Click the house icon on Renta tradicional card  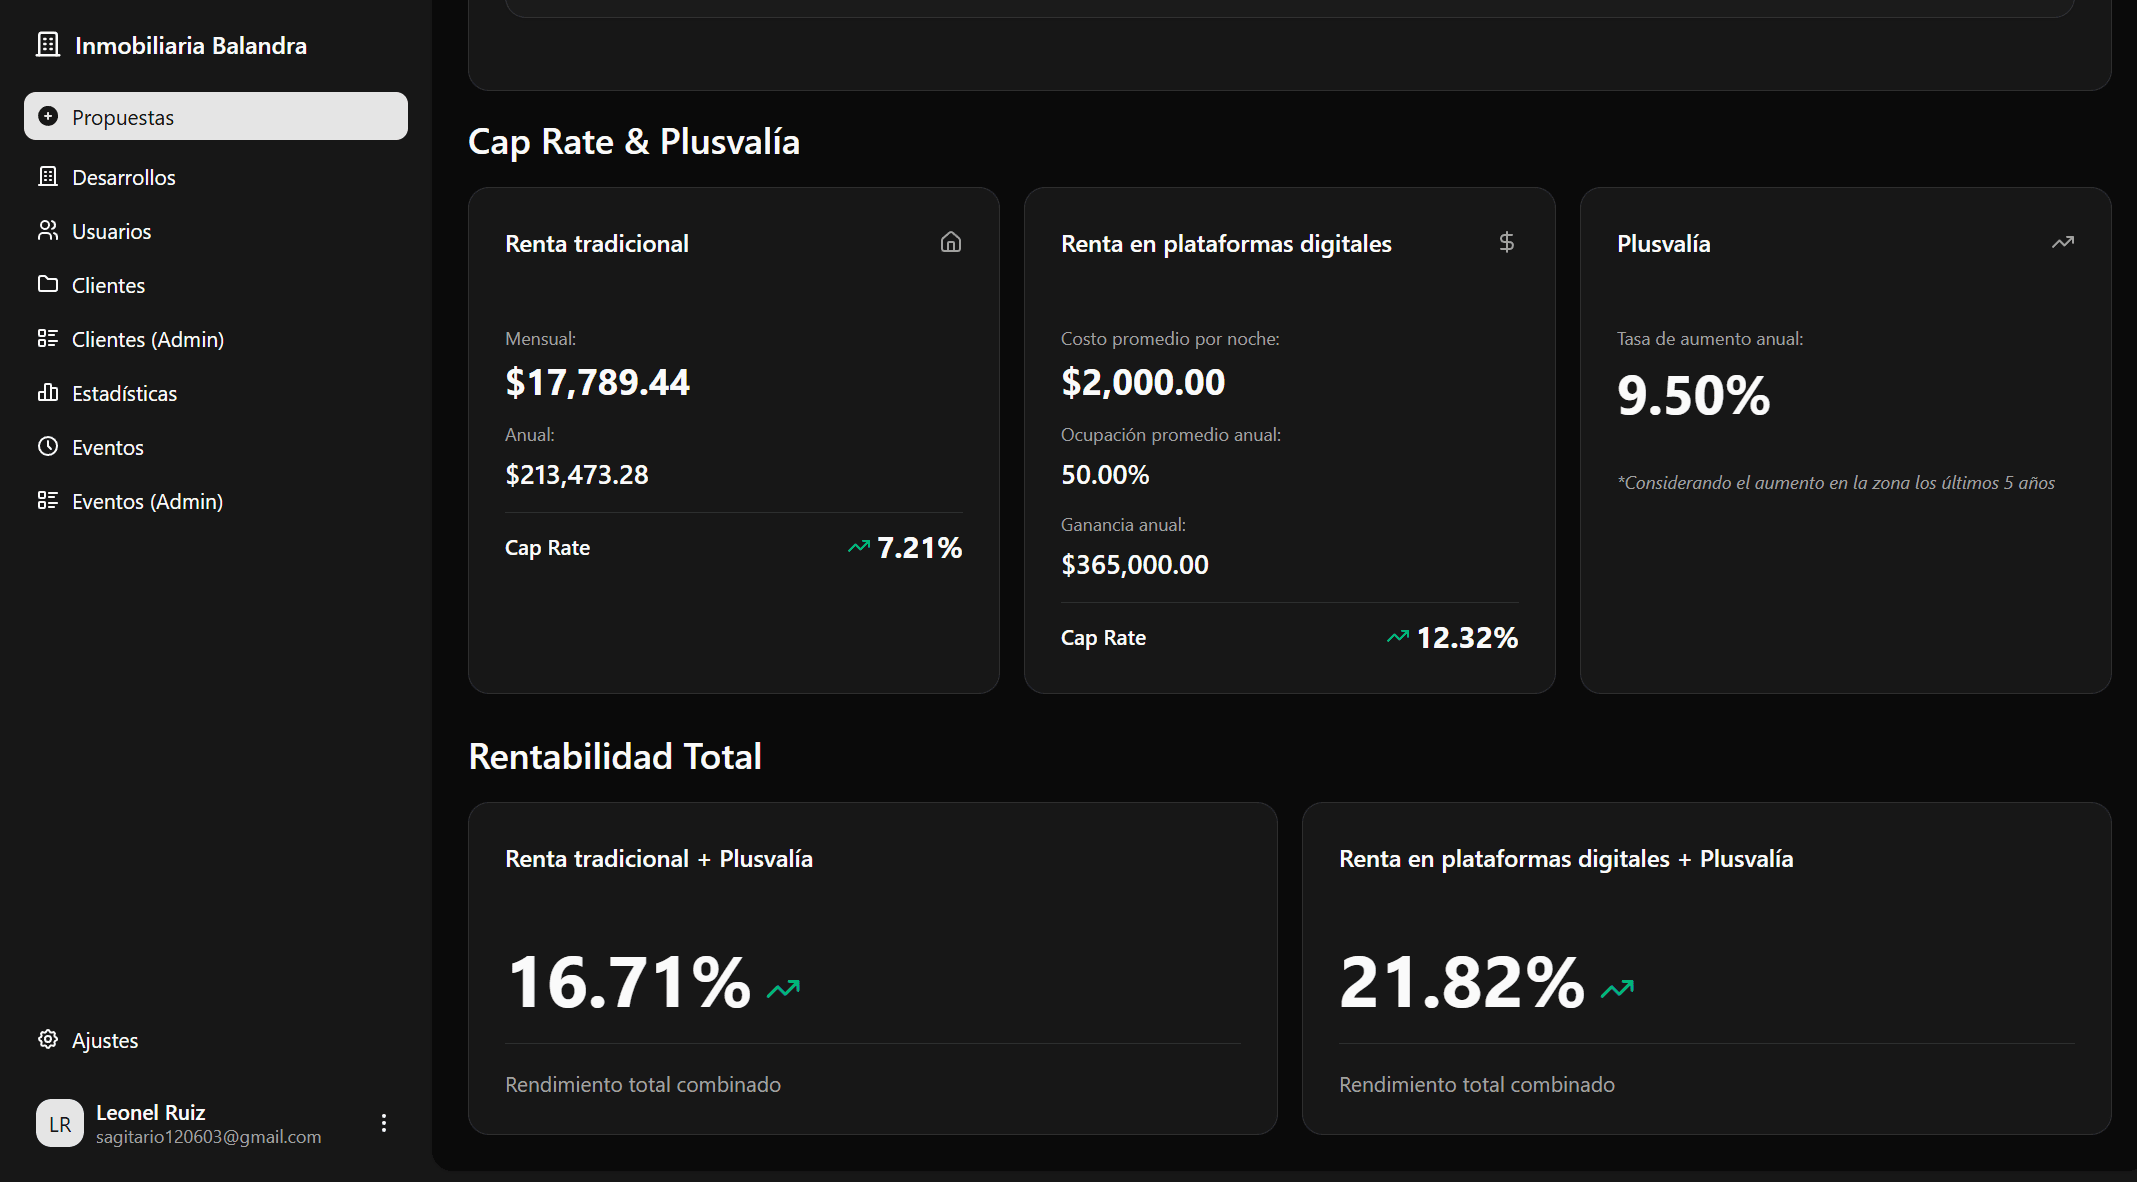(x=951, y=242)
